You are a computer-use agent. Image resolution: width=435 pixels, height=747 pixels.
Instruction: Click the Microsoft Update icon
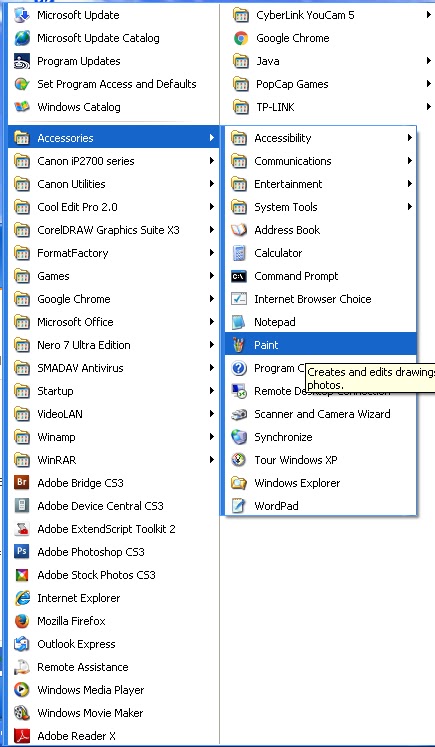pos(22,15)
